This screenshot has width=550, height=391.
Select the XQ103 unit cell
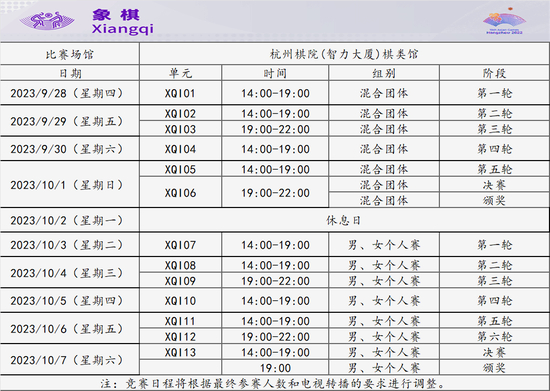(180, 129)
